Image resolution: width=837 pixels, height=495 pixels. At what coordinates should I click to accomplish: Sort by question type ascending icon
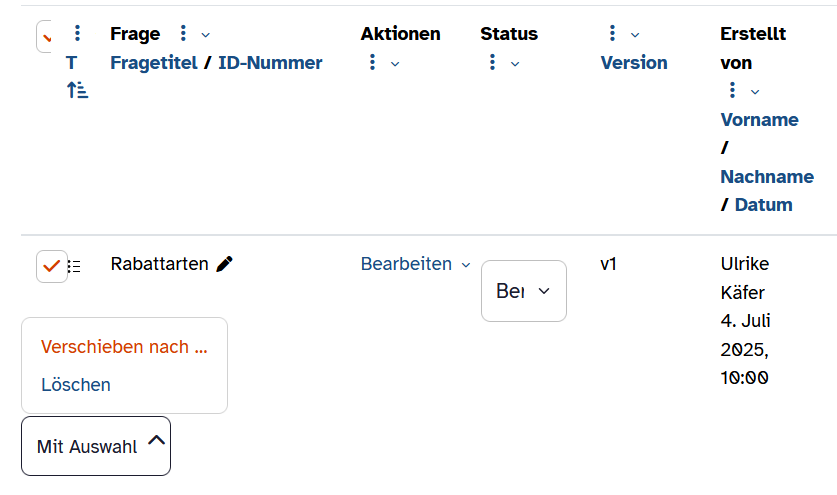pos(77,90)
